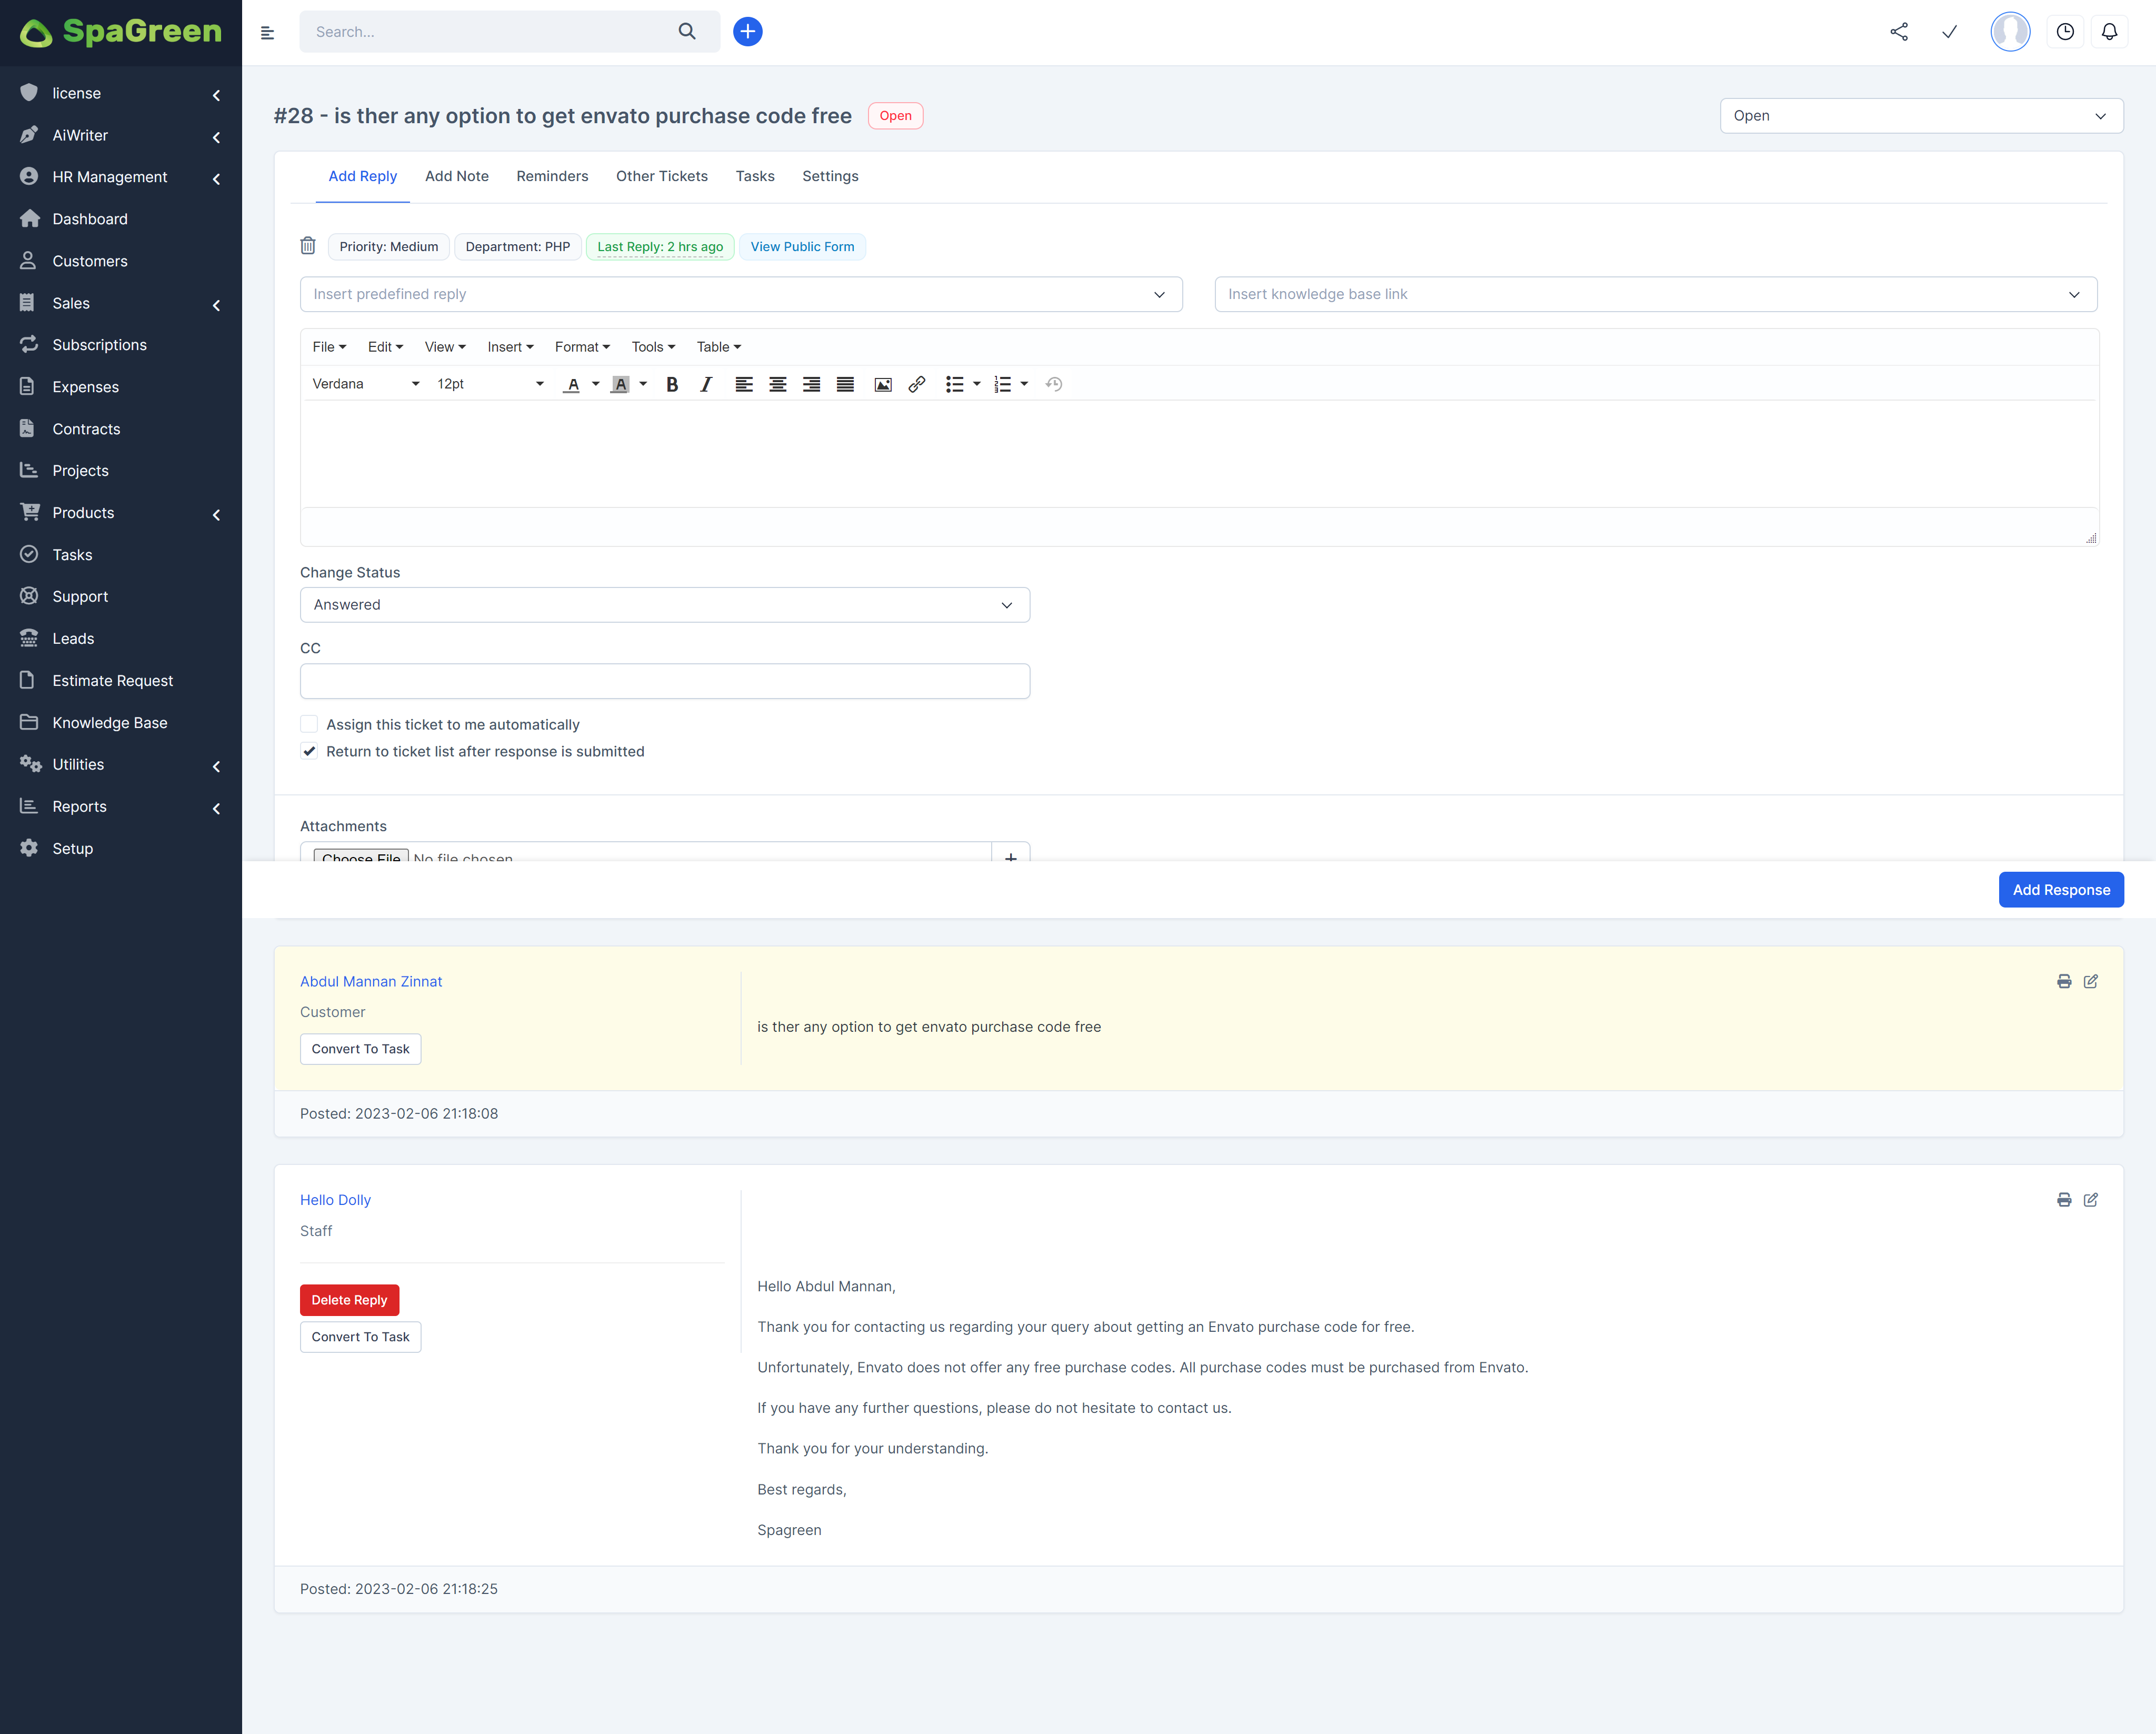Change the Verdana font family
Viewport: 2156px width, 1734px height.
click(365, 384)
